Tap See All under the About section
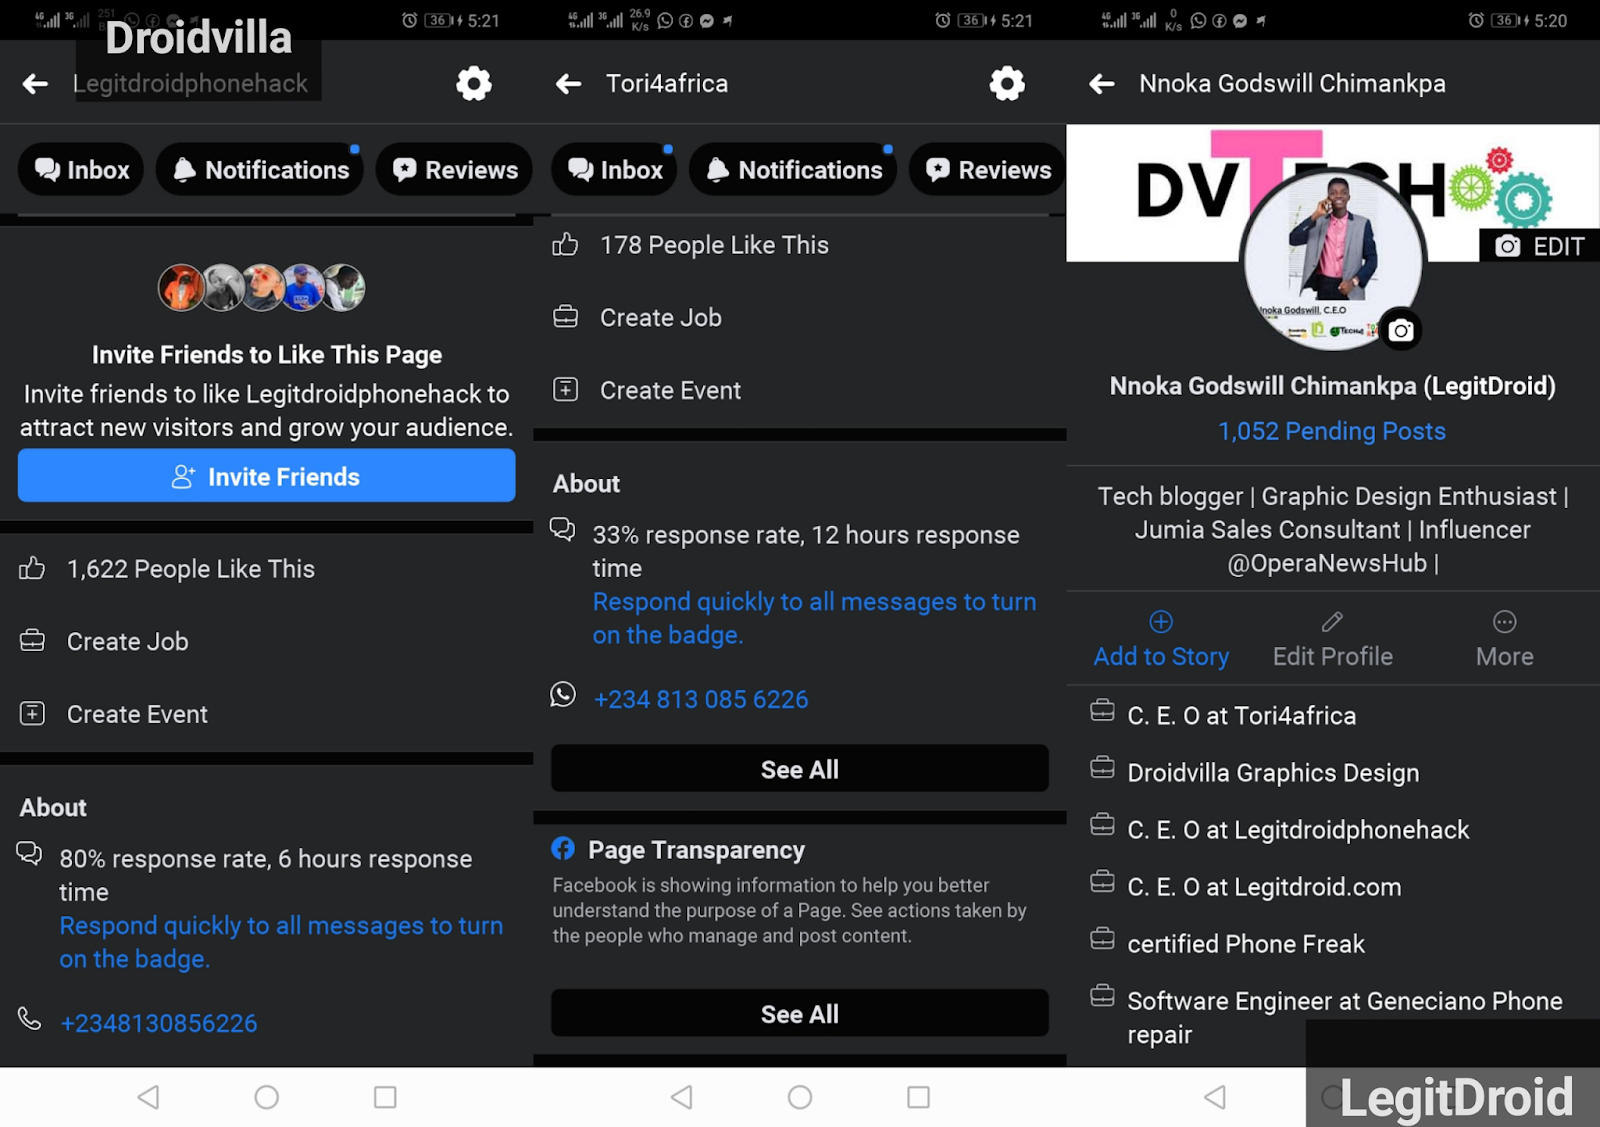1600x1127 pixels. pos(800,769)
